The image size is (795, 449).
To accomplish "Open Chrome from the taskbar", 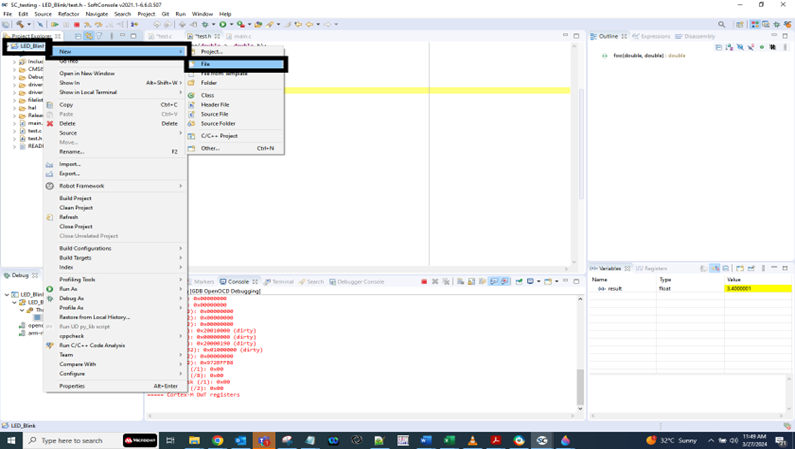I will [218, 440].
